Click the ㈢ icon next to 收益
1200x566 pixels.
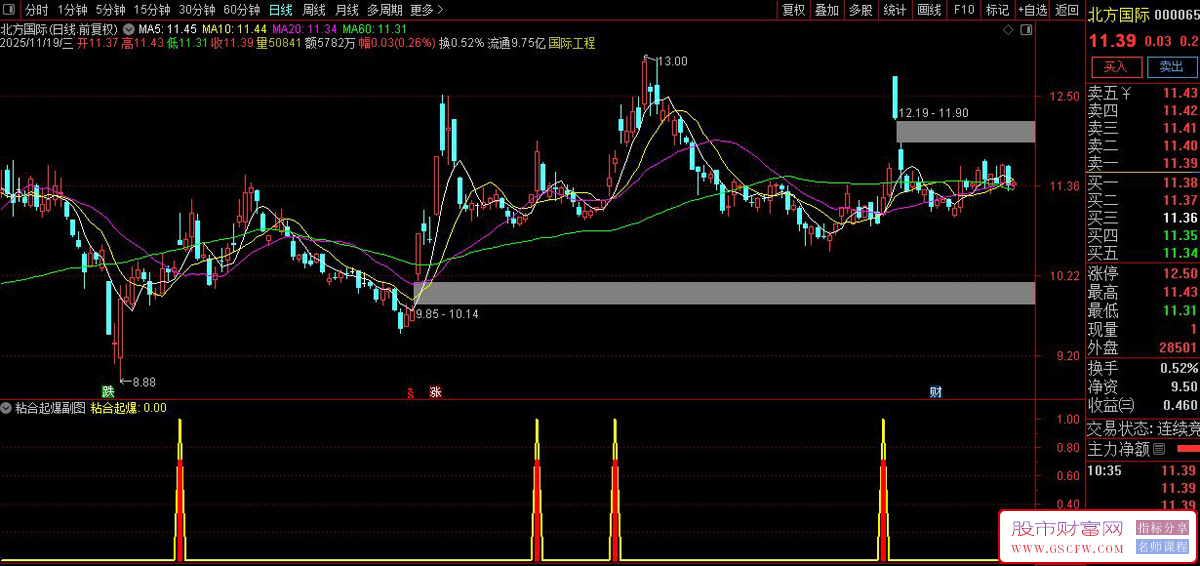(x=1127, y=405)
